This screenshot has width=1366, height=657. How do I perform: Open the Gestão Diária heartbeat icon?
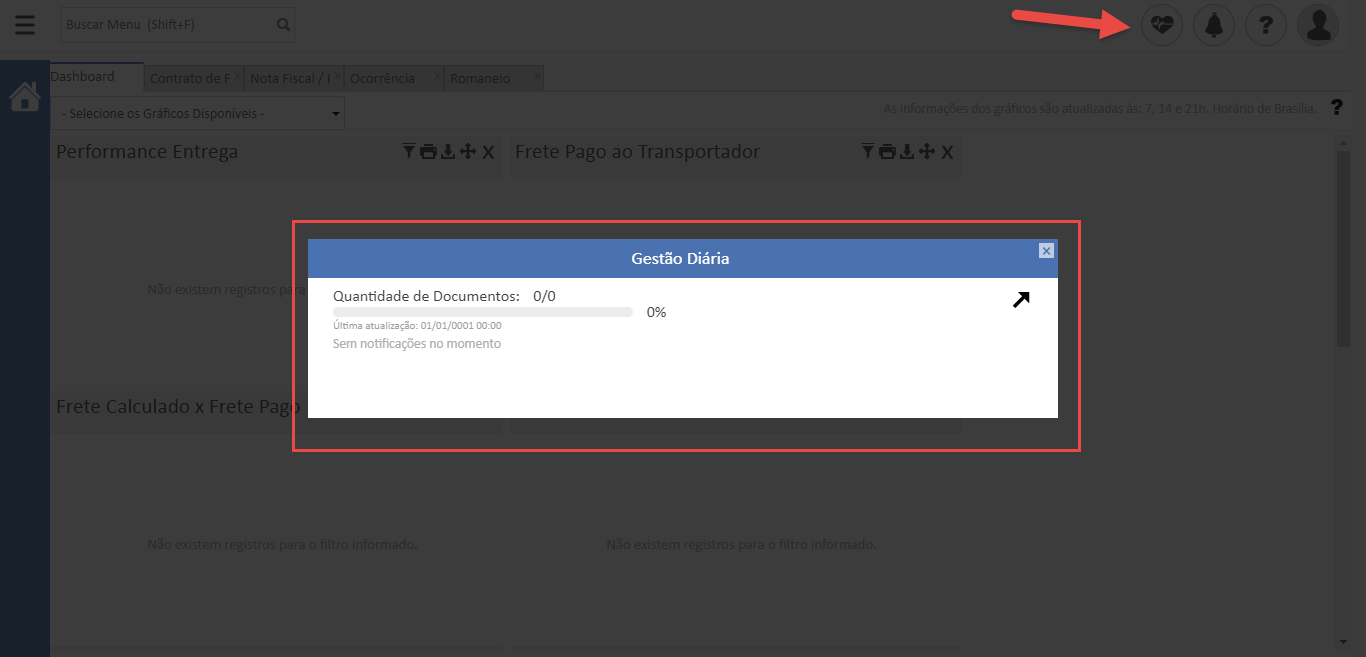pos(1161,25)
